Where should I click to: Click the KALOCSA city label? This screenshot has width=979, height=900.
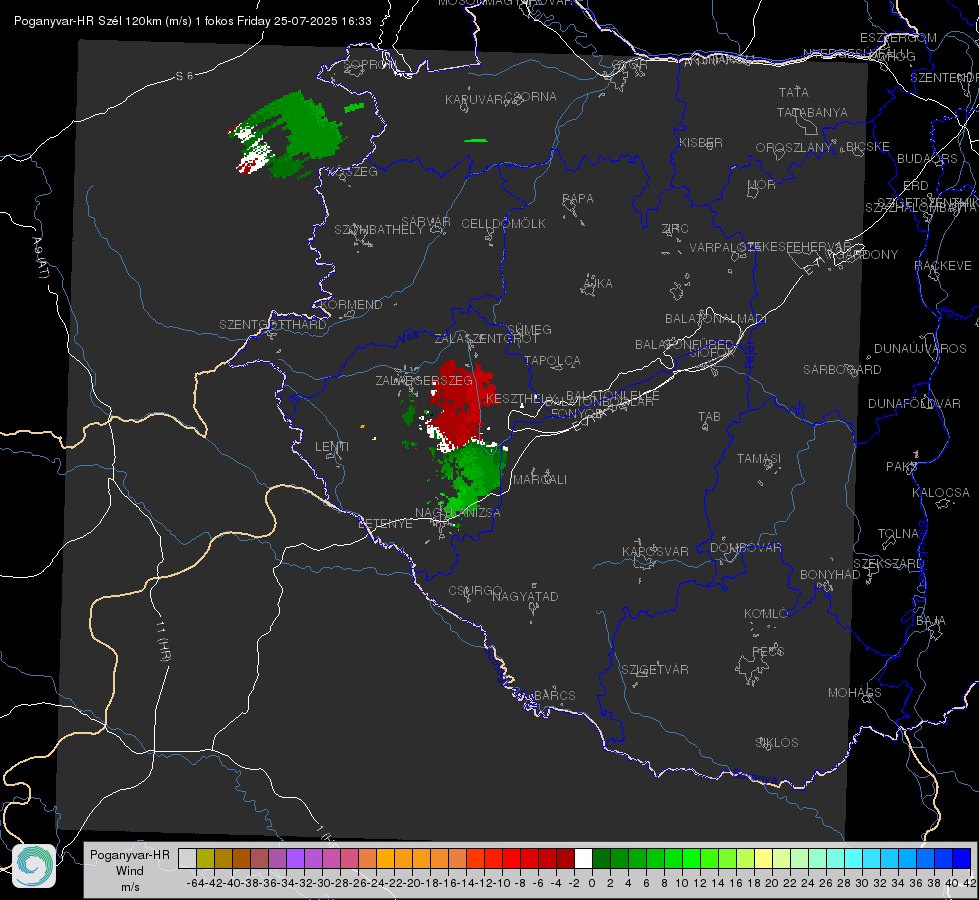pos(940,493)
